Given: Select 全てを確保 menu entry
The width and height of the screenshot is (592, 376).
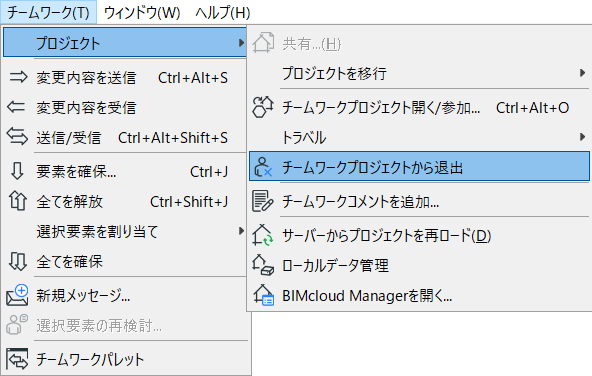Looking at the screenshot, I should pos(125,261).
